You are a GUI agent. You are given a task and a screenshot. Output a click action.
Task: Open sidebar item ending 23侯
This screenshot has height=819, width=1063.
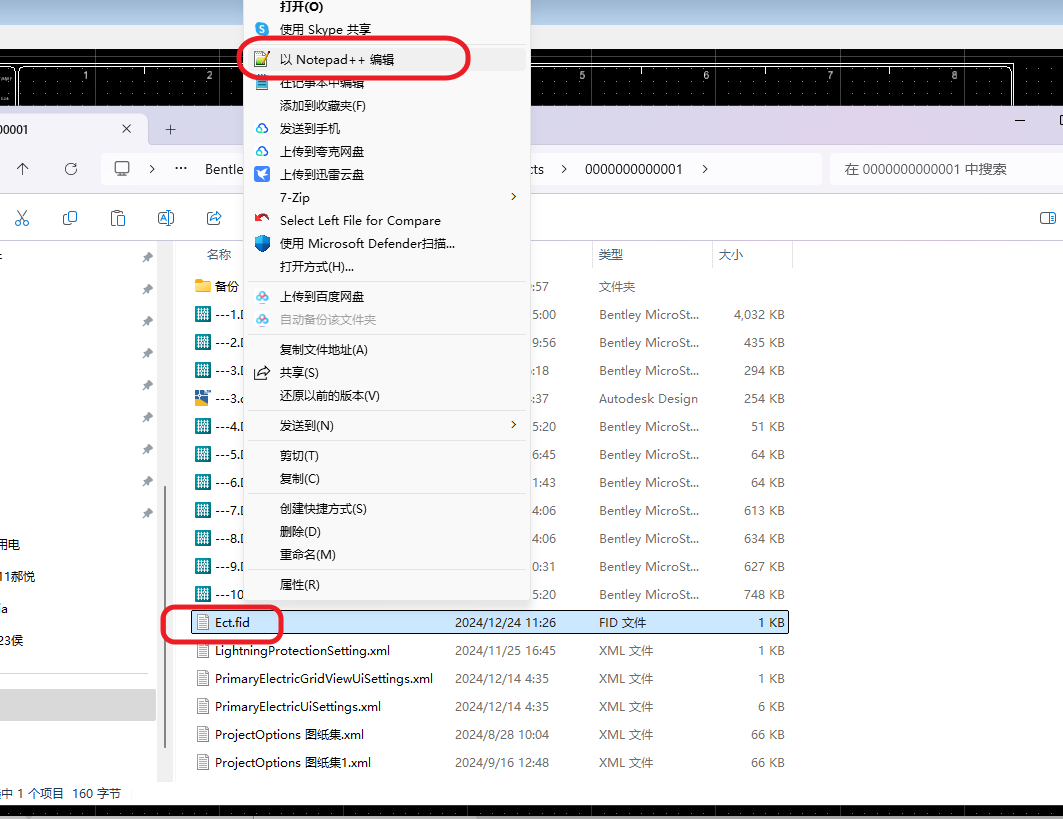coord(12,641)
